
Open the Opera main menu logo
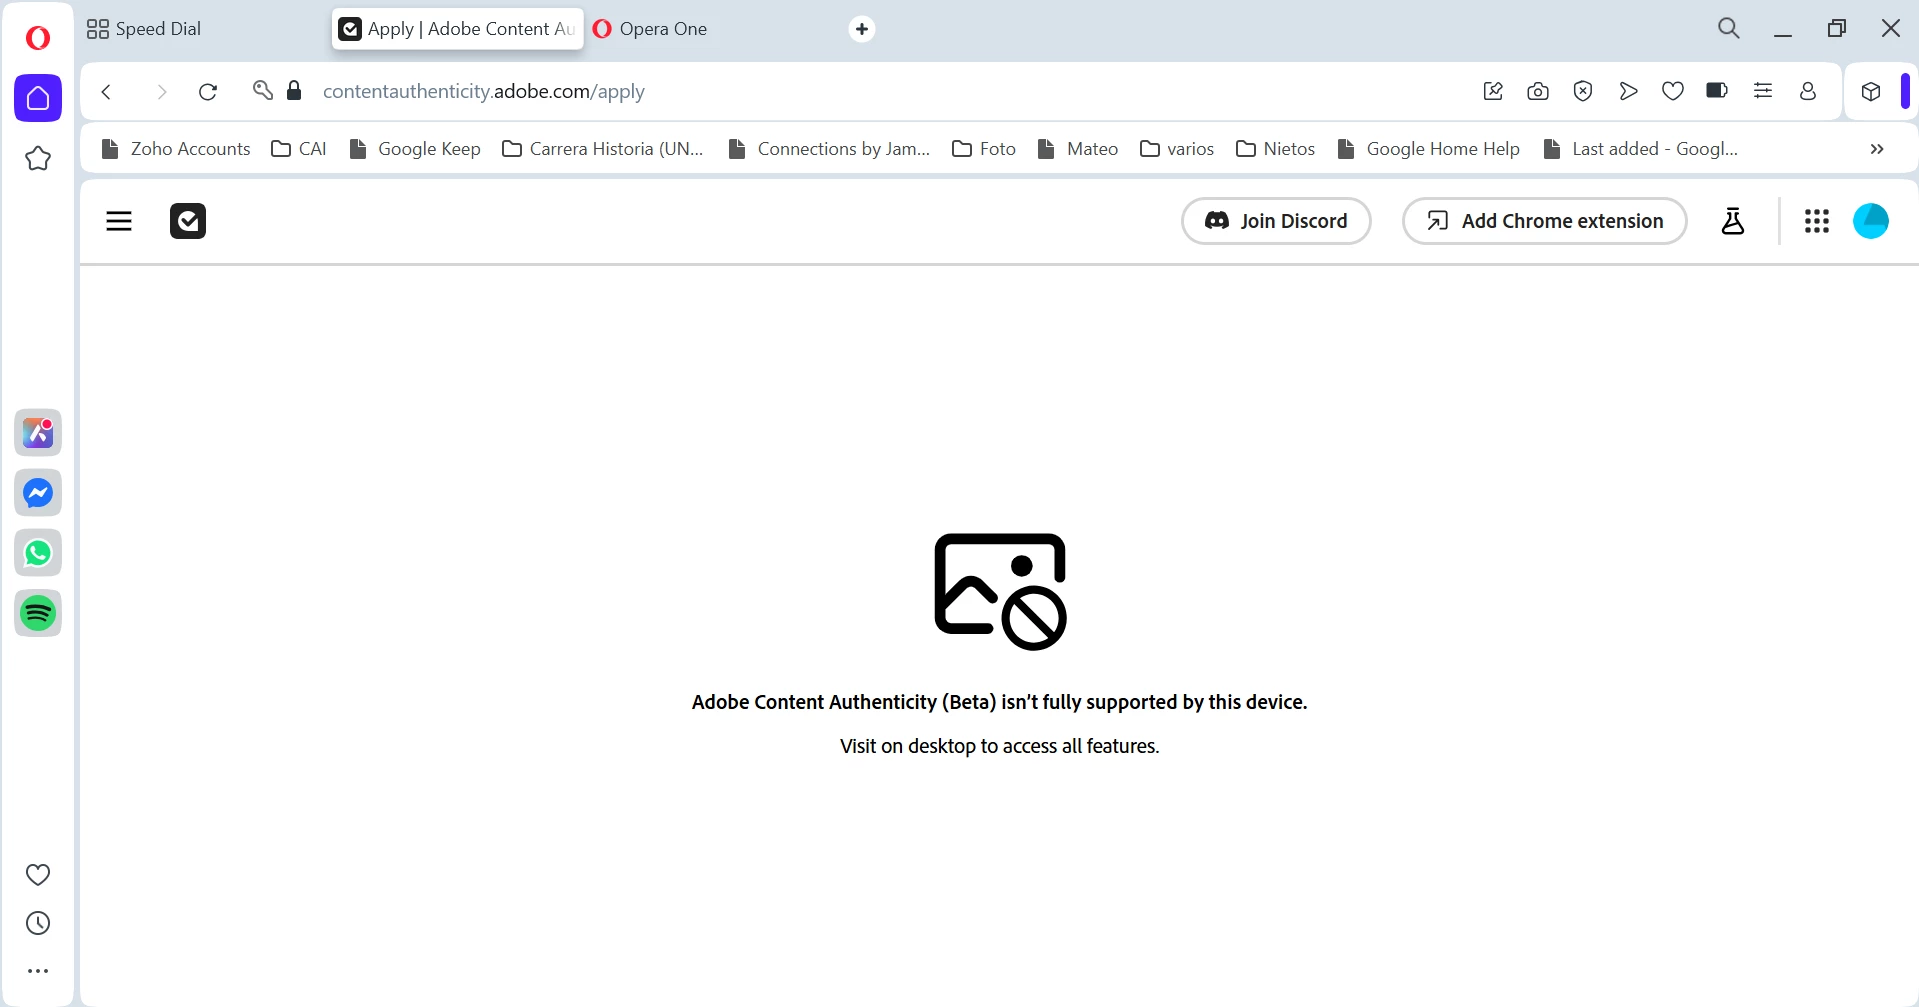click(x=38, y=38)
